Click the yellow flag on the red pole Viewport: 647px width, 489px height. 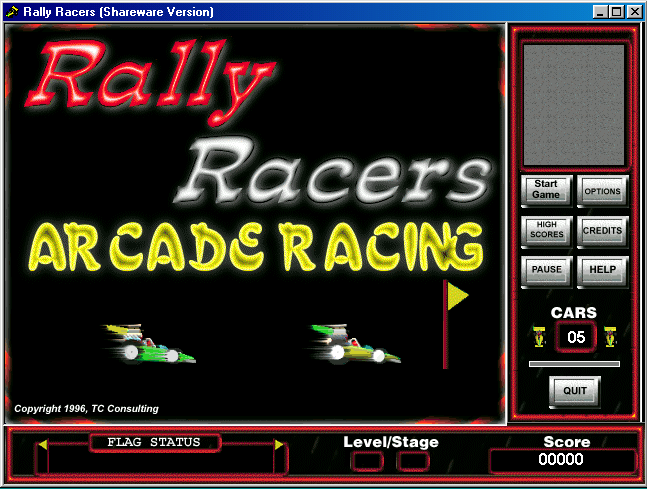coord(458,295)
